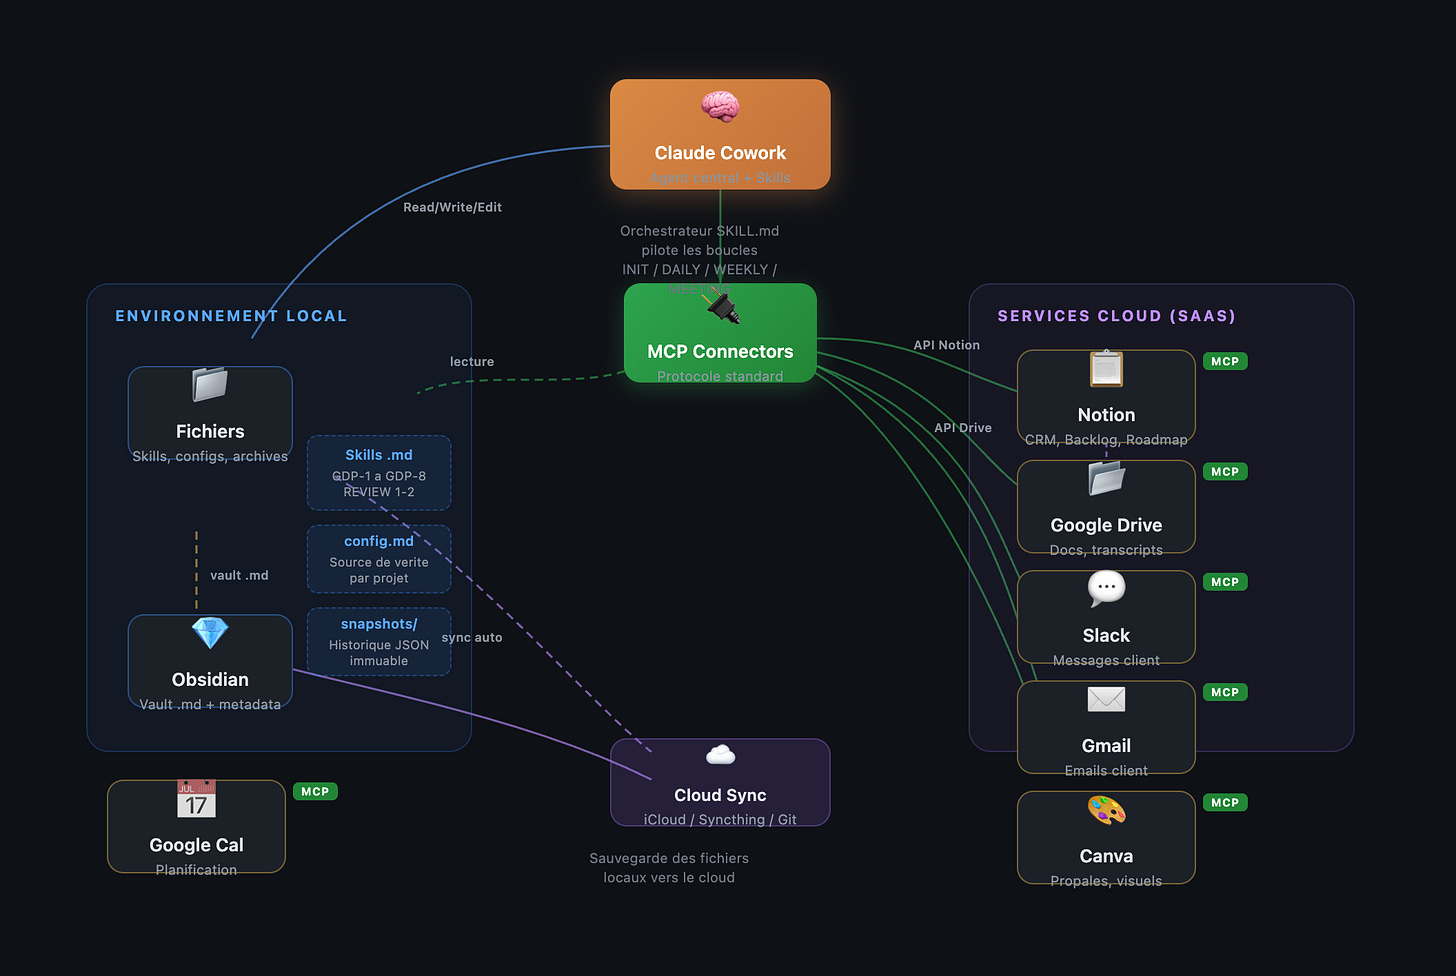
Task: Click the envelope icon above Gmail
Action: (x=1106, y=699)
